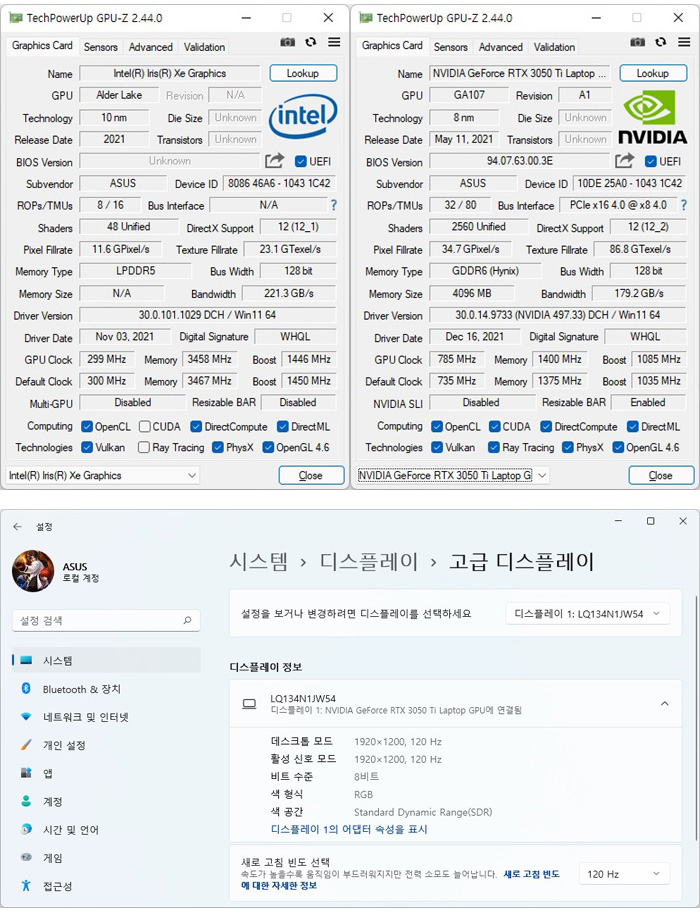Click the apps icon in Settings sidebar

[x=26, y=773]
